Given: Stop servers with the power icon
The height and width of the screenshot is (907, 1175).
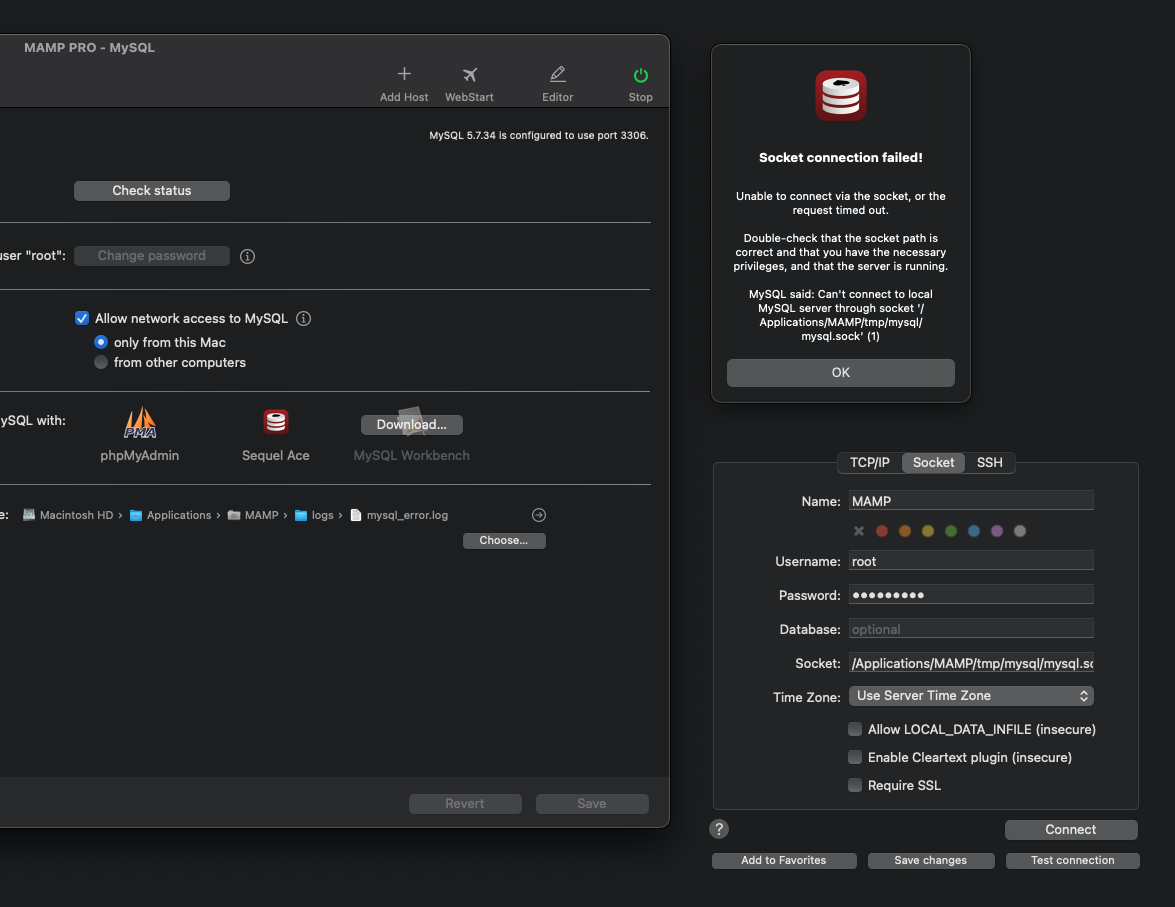Looking at the screenshot, I should click(x=641, y=75).
